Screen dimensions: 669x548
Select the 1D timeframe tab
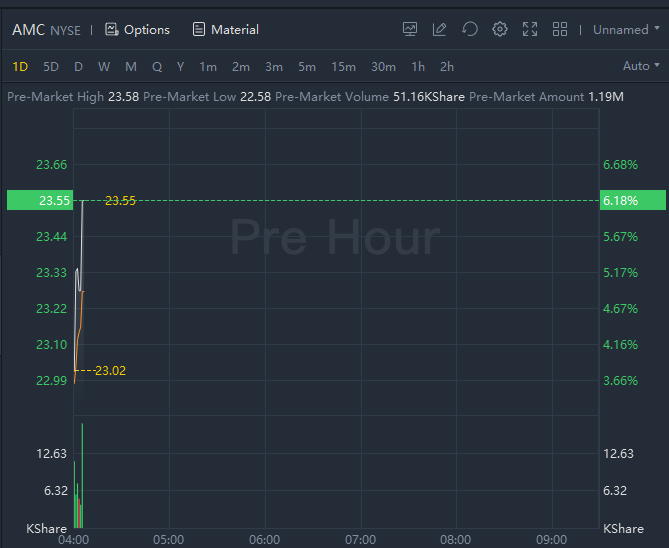point(20,67)
